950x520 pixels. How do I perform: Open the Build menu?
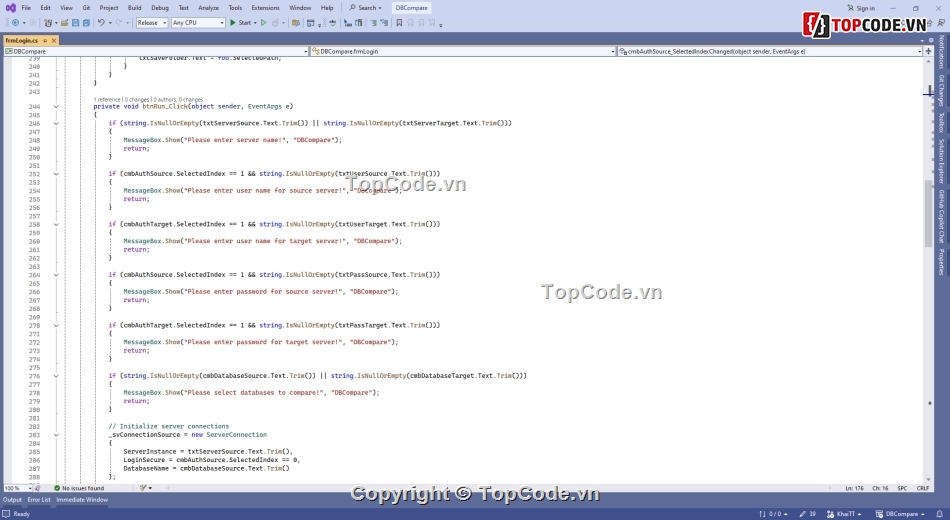click(135, 8)
